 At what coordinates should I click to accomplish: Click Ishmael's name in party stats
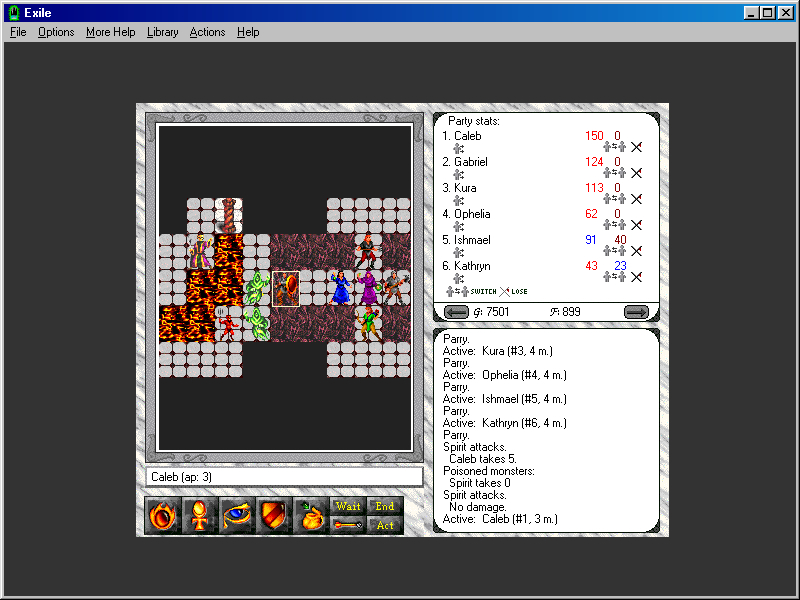pyautogui.click(x=472, y=240)
